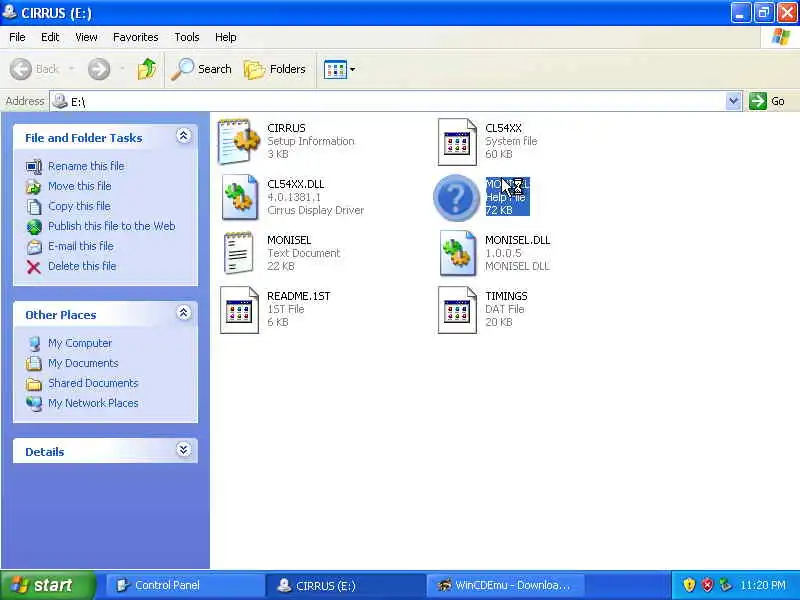Screen dimensions: 800x600
Task: Collapse the Other Places panel
Action: [x=184, y=313]
